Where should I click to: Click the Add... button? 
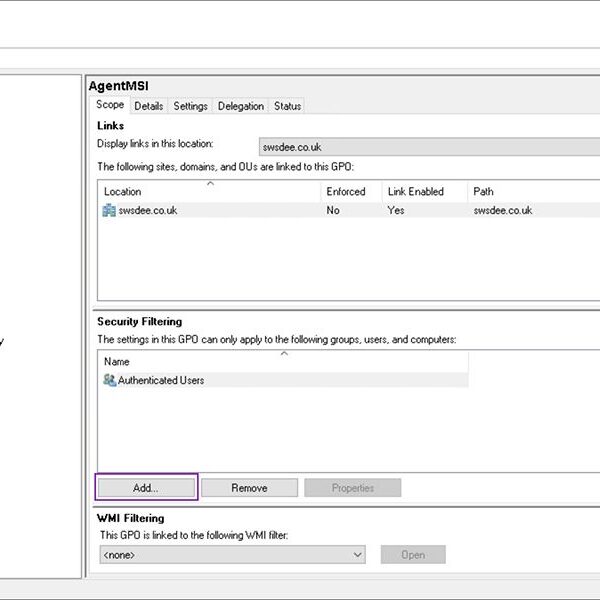coord(146,488)
